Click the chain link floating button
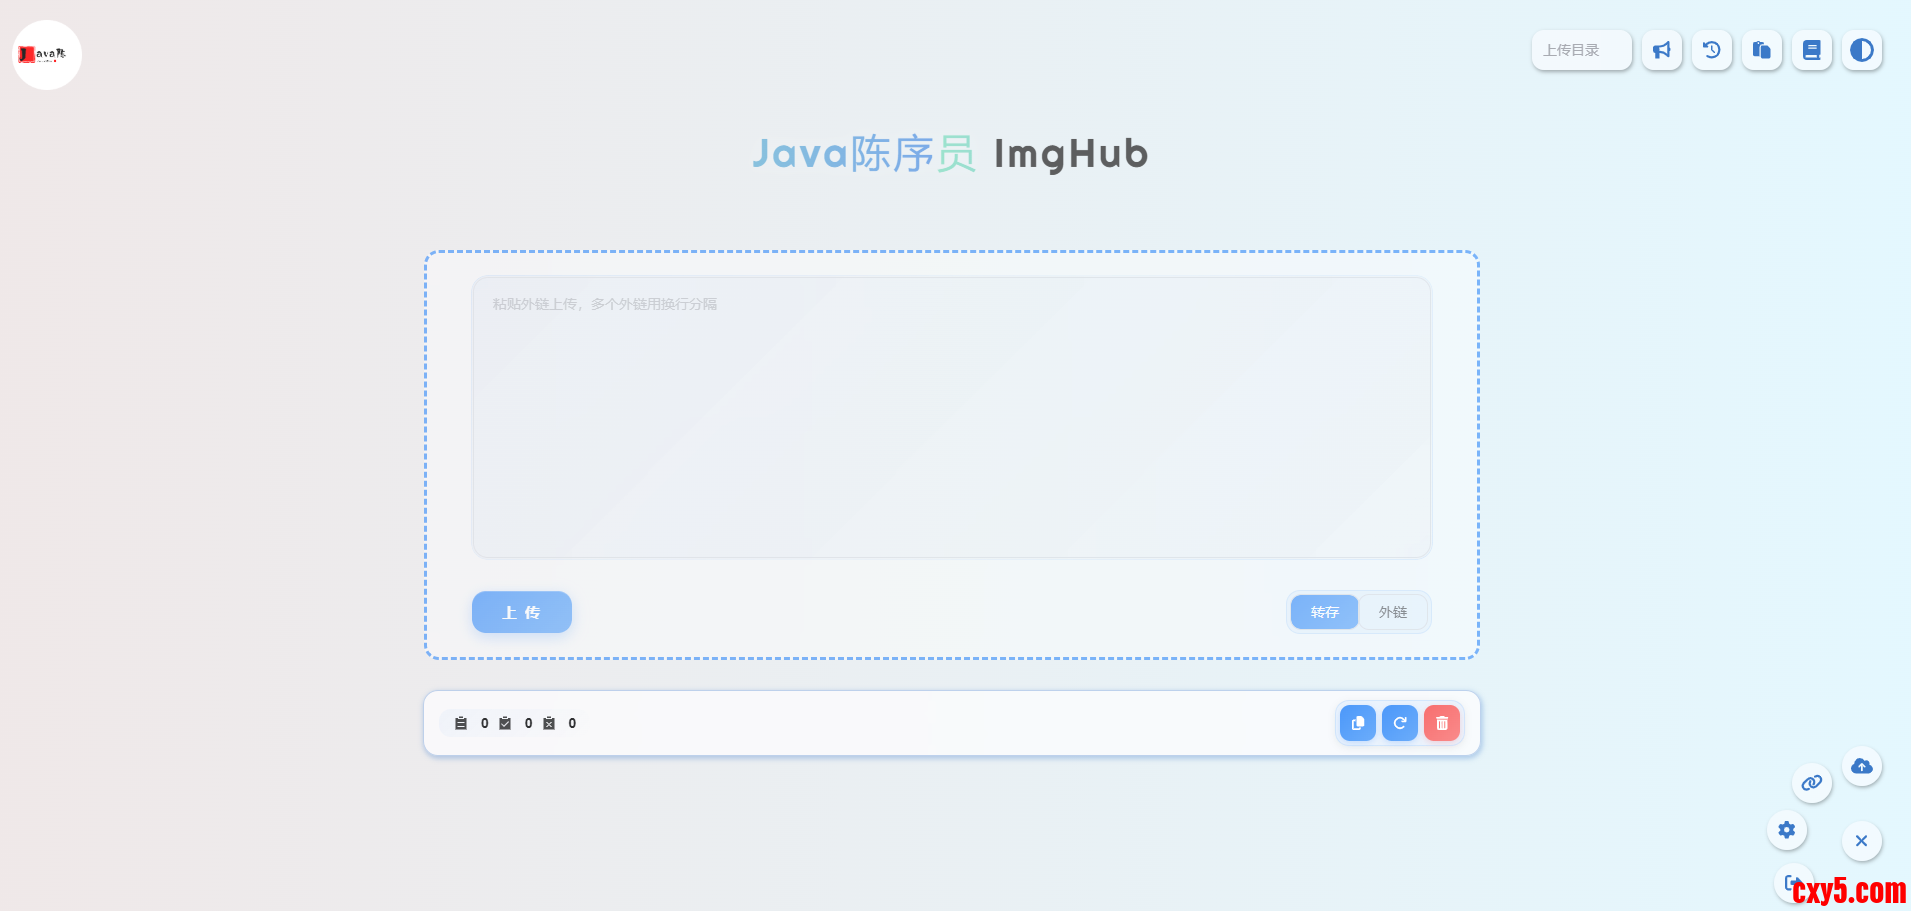 pos(1812,783)
